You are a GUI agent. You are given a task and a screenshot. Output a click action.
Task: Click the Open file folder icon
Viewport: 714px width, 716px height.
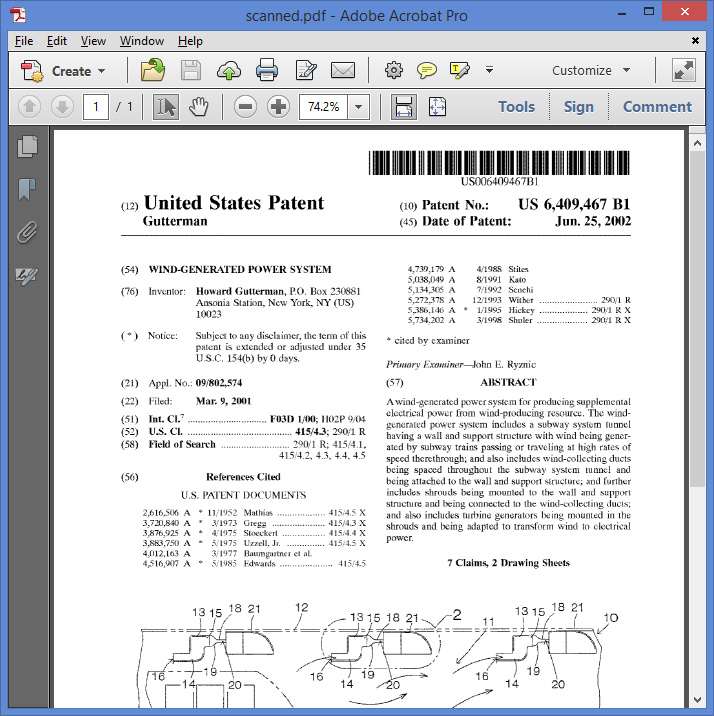click(153, 71)
